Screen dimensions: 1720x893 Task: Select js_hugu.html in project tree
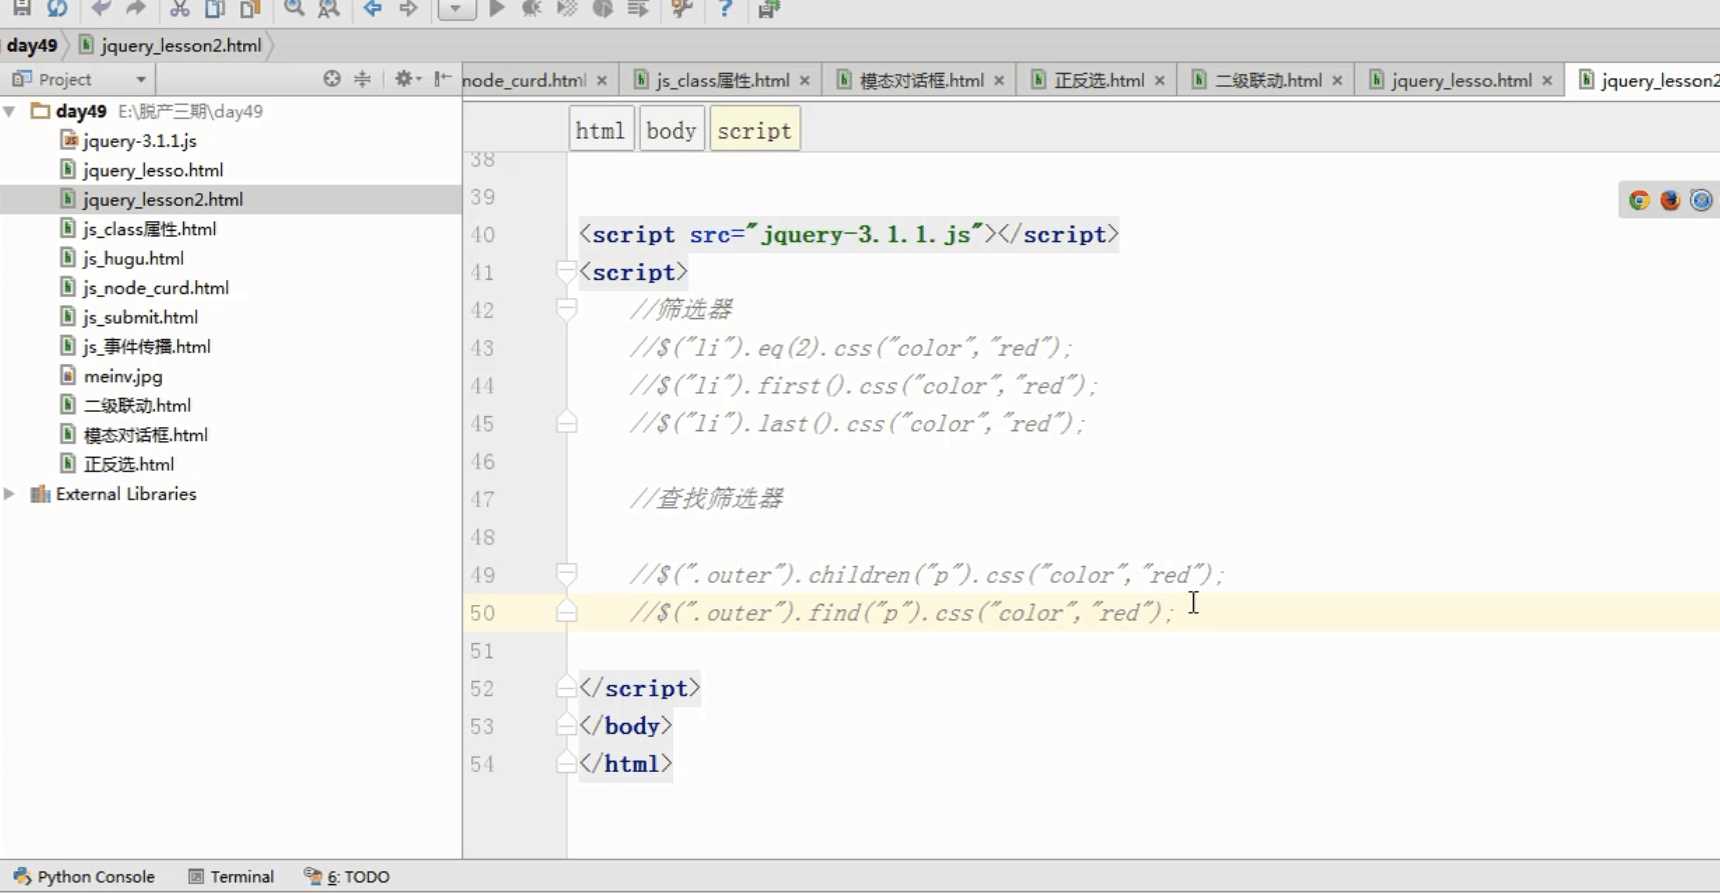(x=122, y=258)
